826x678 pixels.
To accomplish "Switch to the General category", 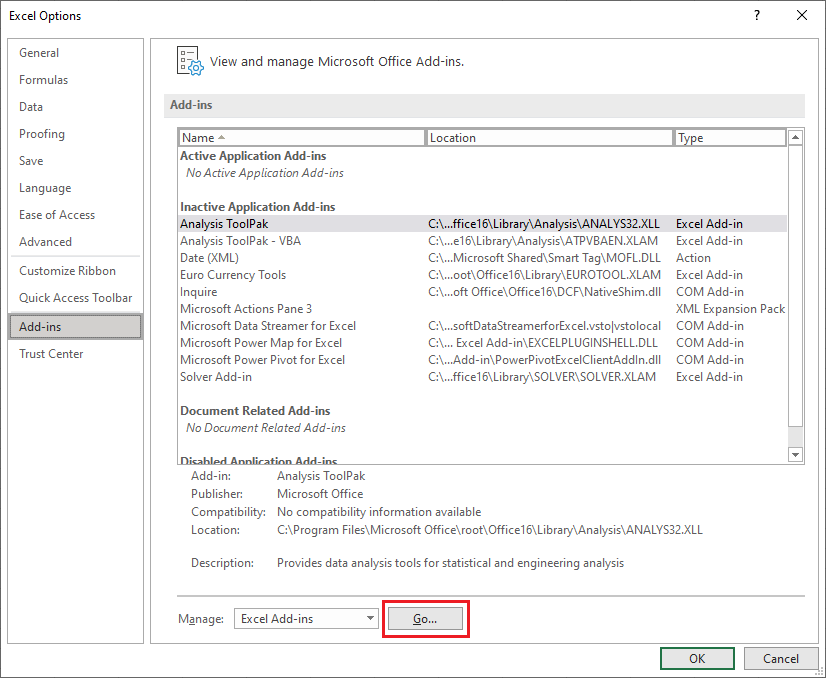I will 39,53.
